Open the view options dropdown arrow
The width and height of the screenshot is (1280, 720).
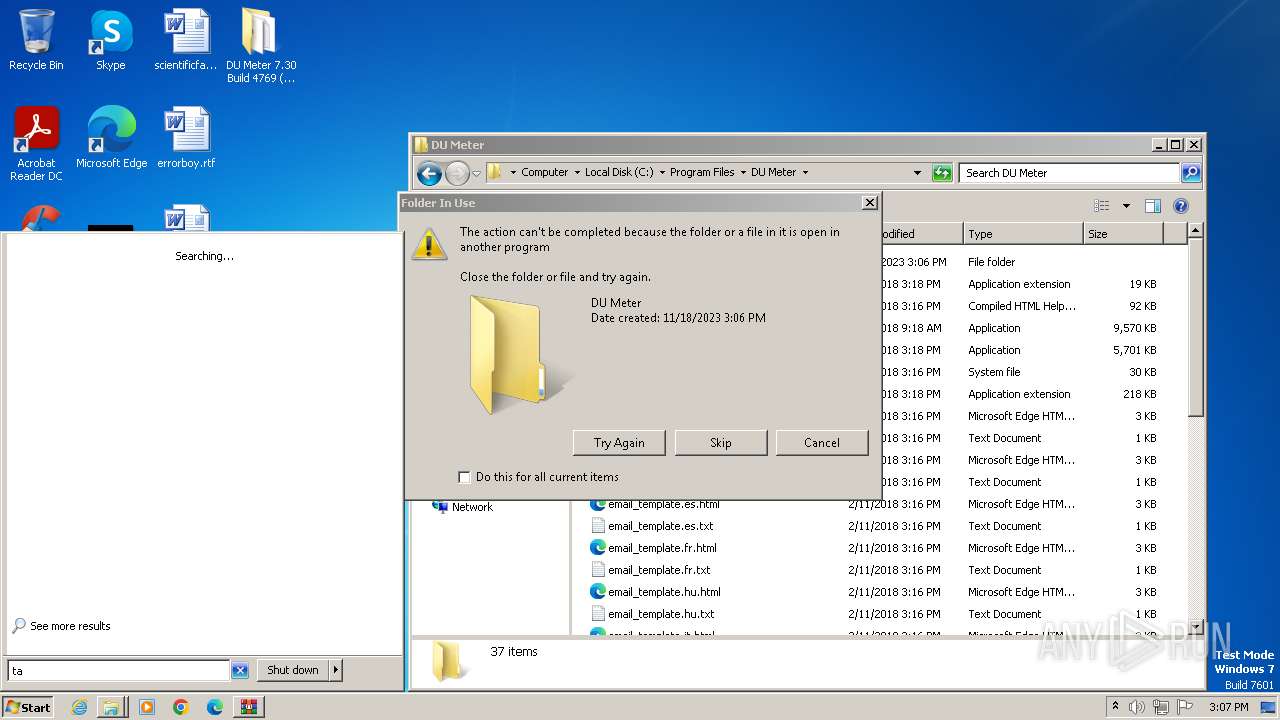[x=1126, y=206]
